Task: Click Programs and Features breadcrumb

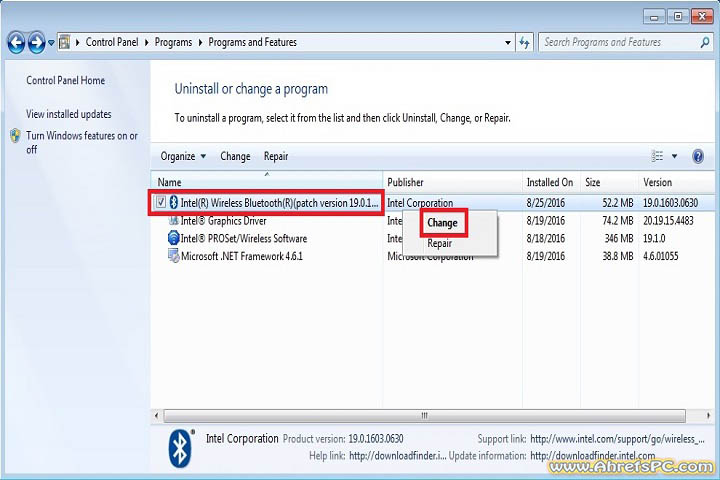Action: click(x=253, y=42)
